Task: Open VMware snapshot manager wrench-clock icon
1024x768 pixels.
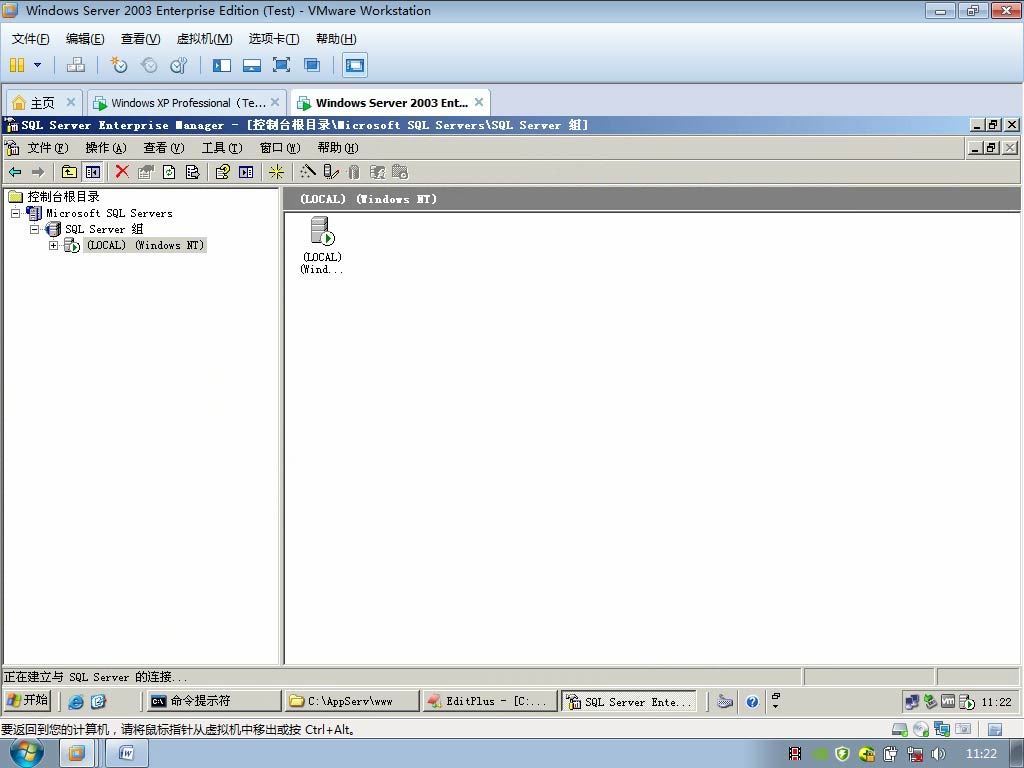Action: click(179, 65)
